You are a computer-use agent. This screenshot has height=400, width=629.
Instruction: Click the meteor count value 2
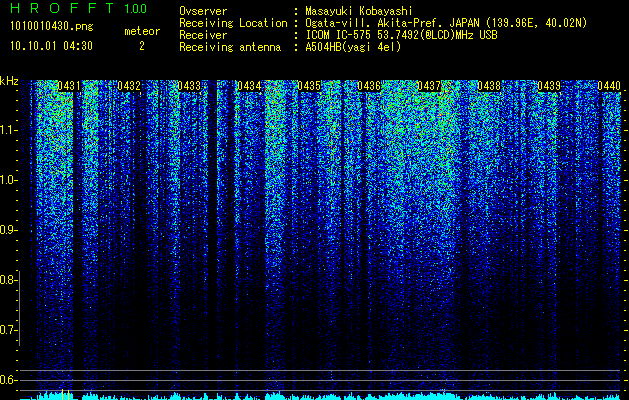point(142,46)
